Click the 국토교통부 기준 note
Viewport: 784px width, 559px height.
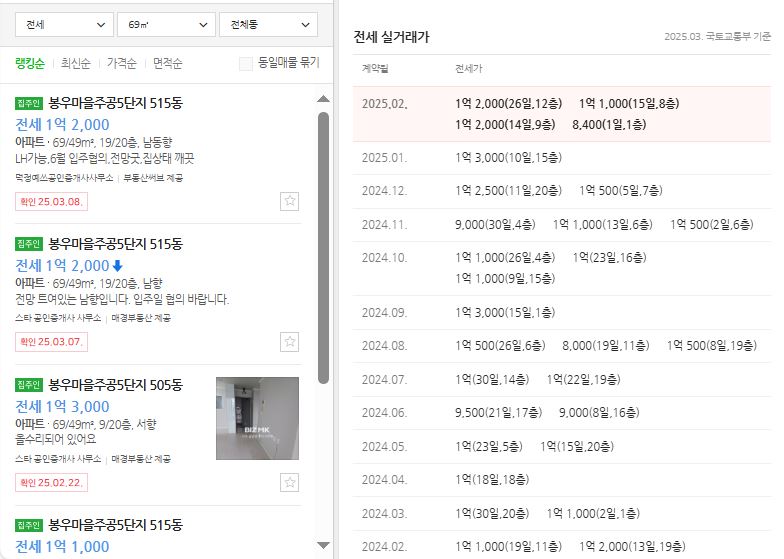pyautogui.click(x=718, y=36)
